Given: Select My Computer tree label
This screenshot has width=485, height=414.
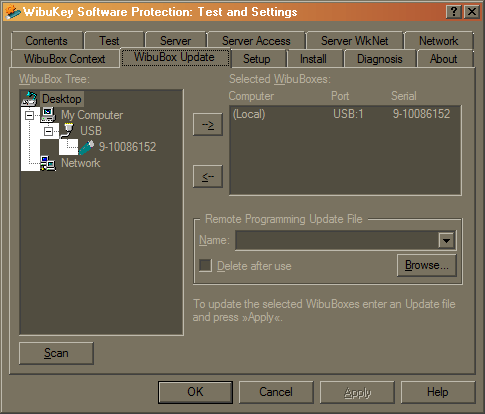Looking at the screenshot, I should [92, 115].
